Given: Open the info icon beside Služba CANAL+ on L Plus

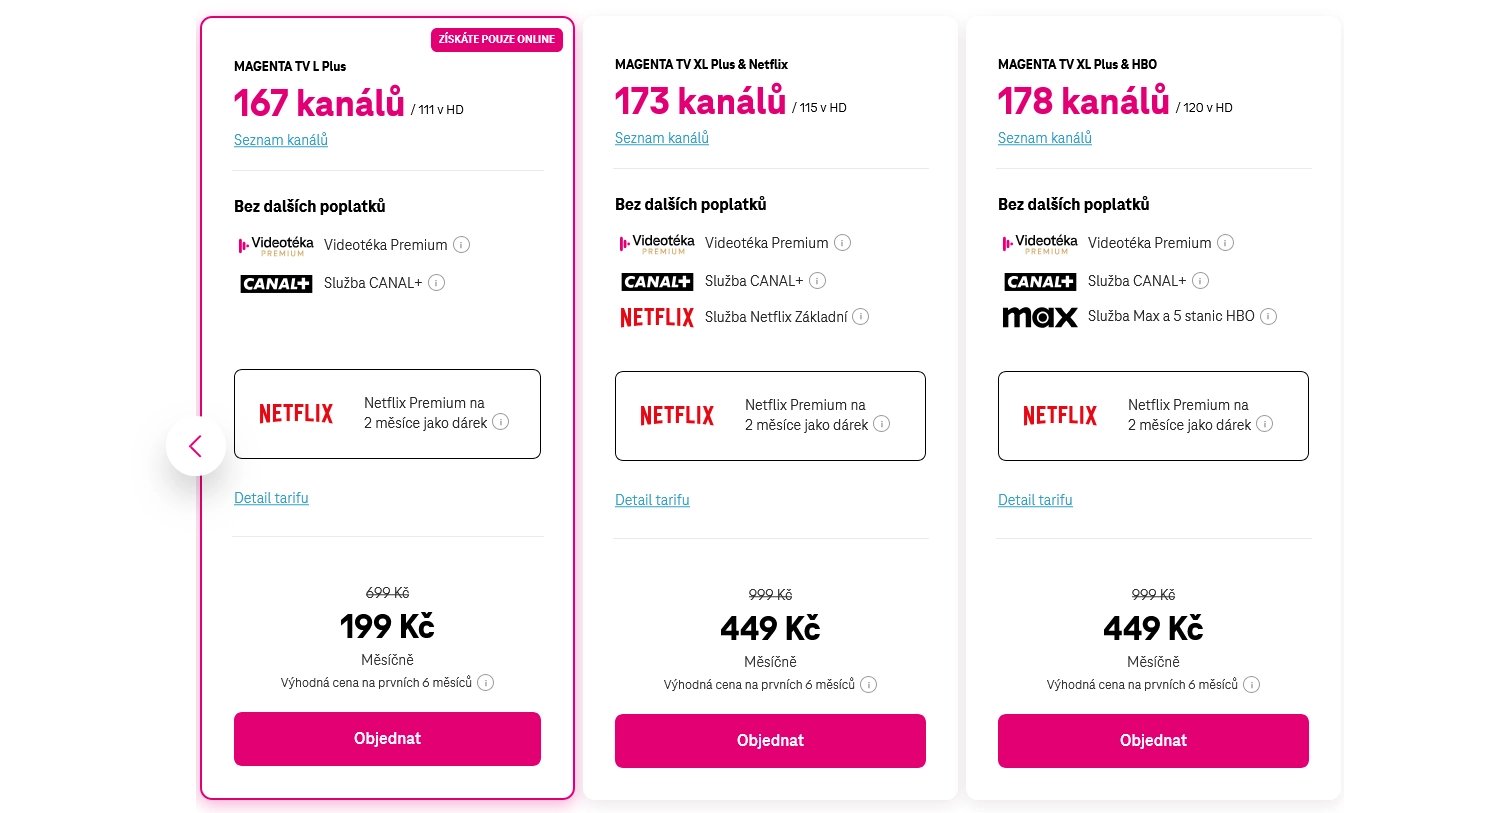Looking at the screenshot, I should (435, 283).
